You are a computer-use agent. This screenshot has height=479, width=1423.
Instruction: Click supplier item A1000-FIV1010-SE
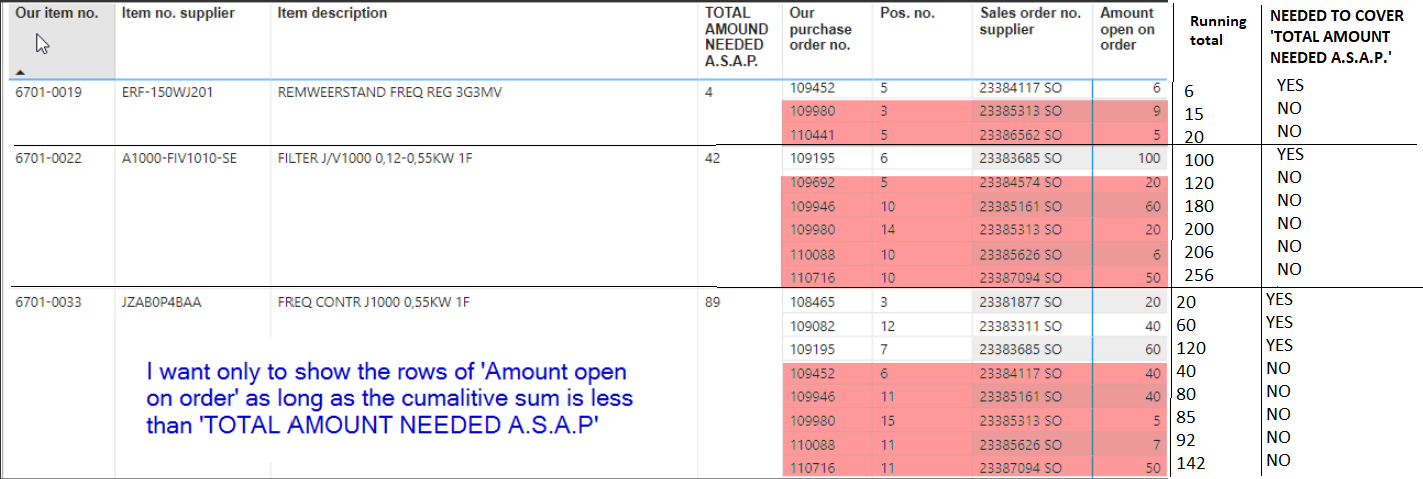[178, 159]
